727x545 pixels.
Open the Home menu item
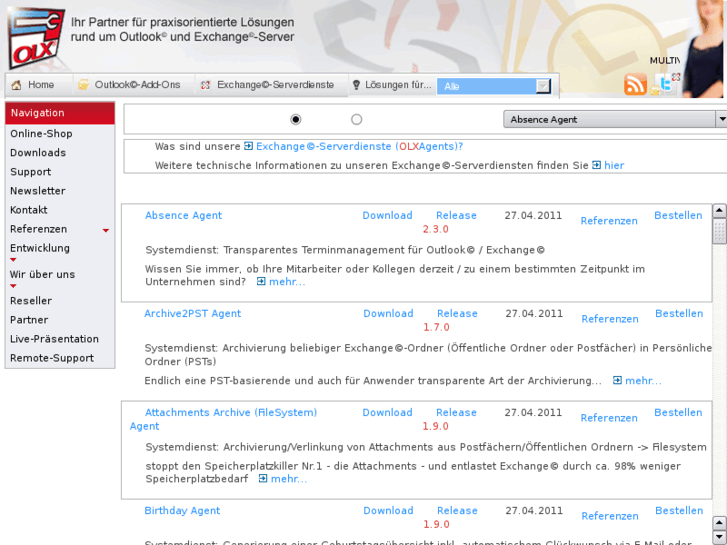tap(41, 85)
